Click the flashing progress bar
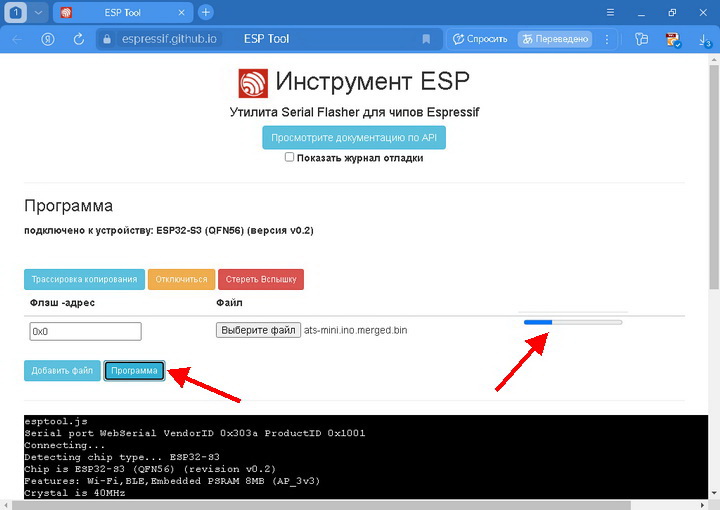This screenshot has height=510, width=720. (x=573, y=322)
